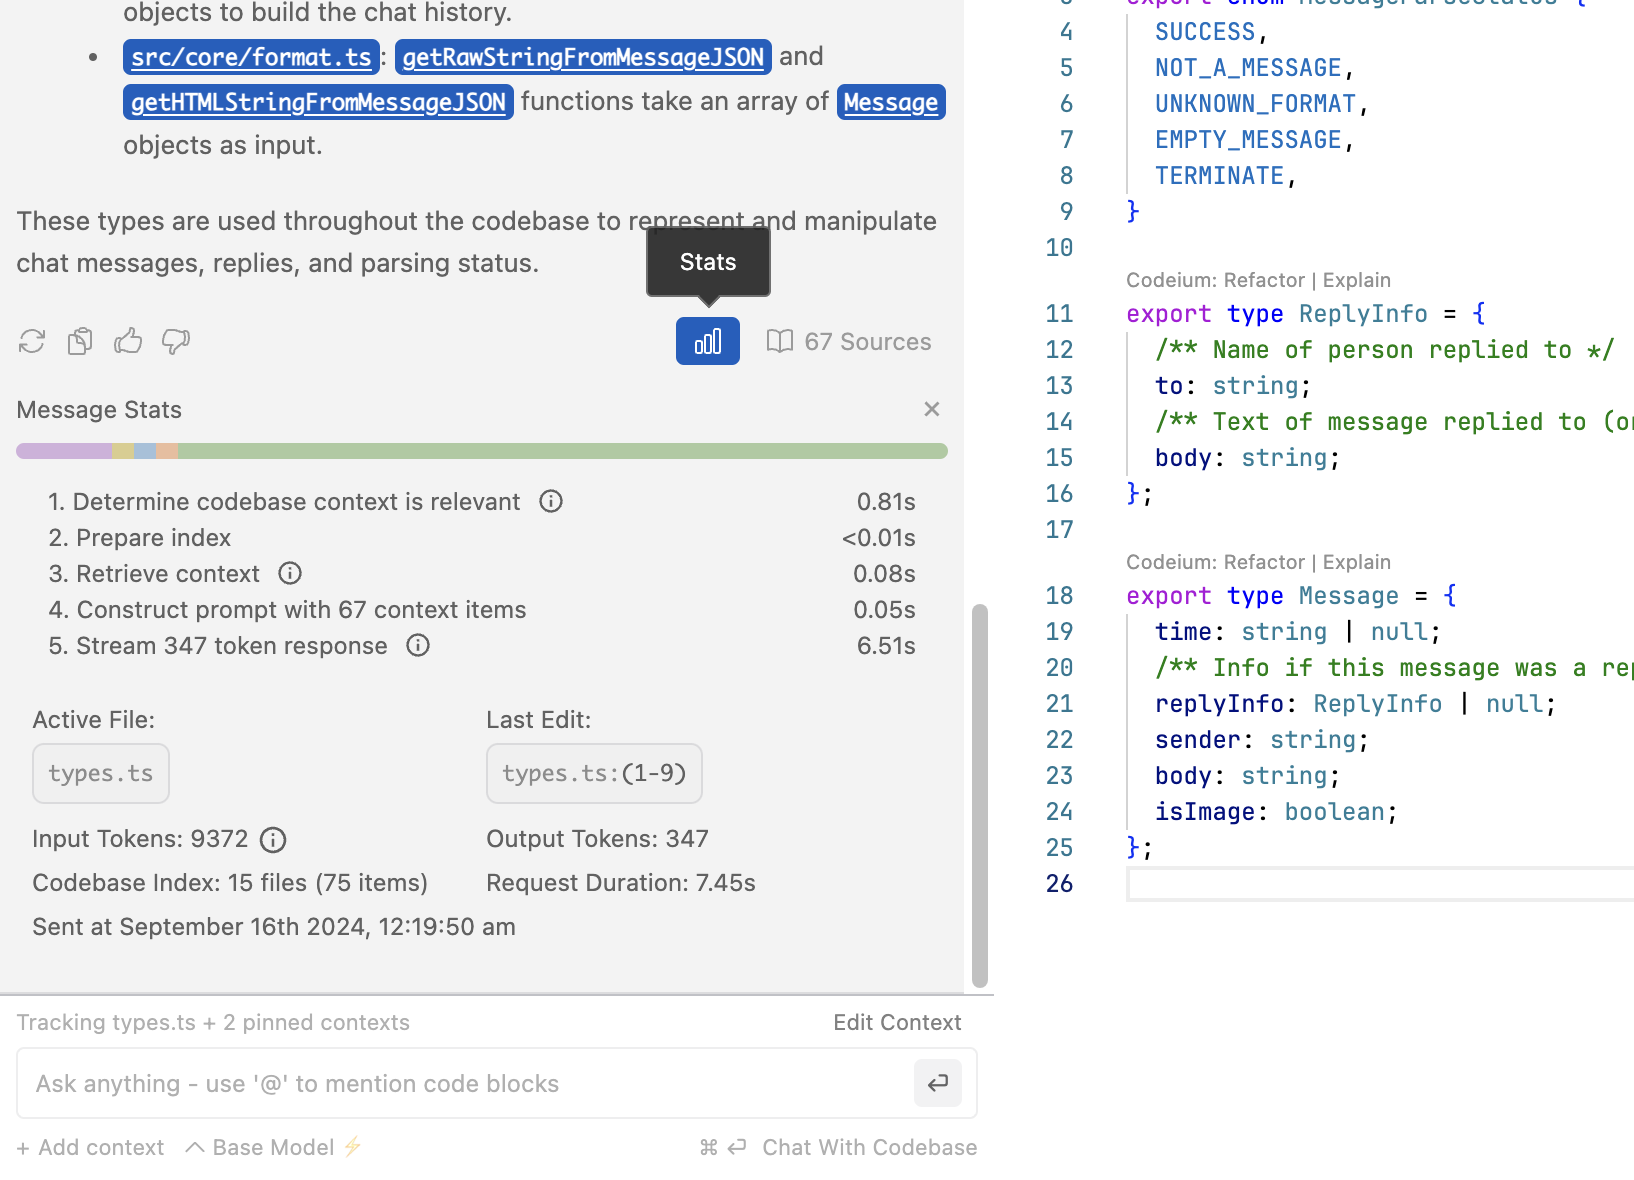Click "TERMINATE" enum member in editor
1634x1180 pixels.
[1219, 176]
